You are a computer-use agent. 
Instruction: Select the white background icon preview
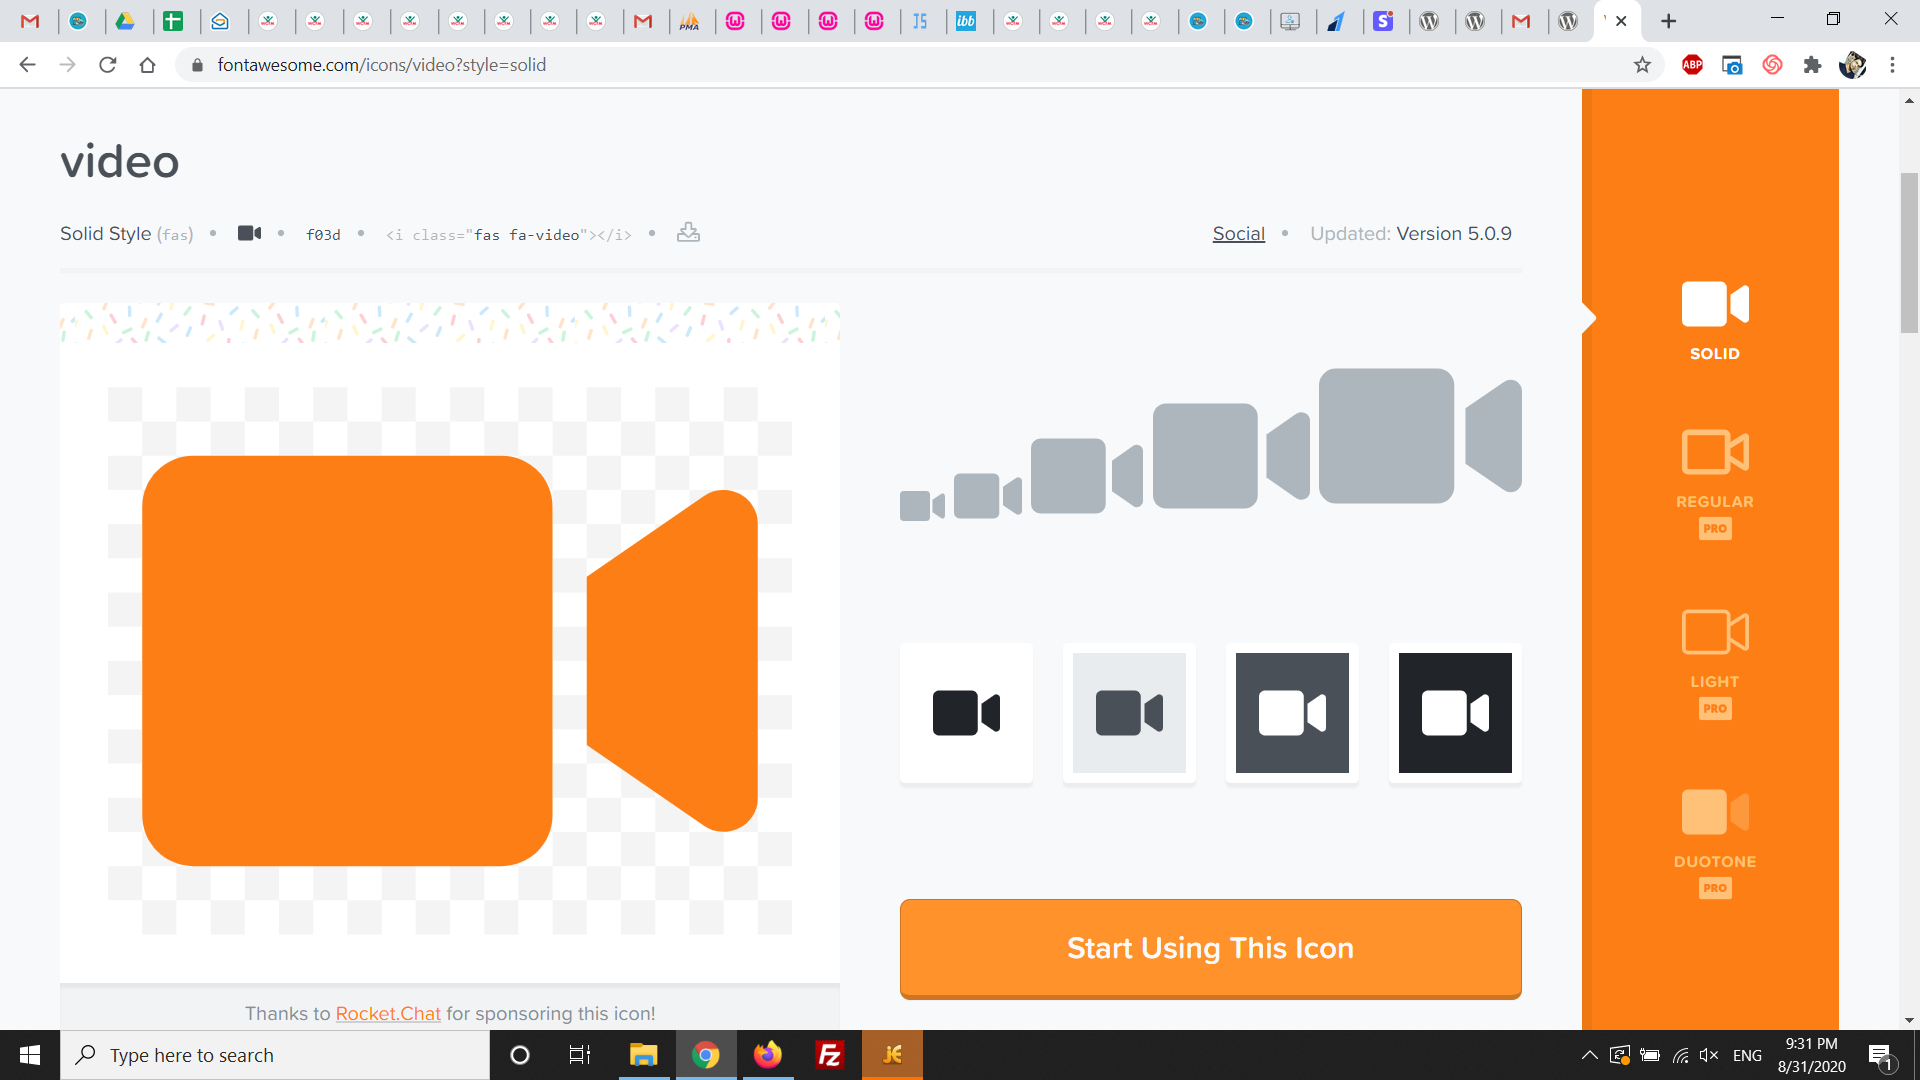[x=966, y=713]
